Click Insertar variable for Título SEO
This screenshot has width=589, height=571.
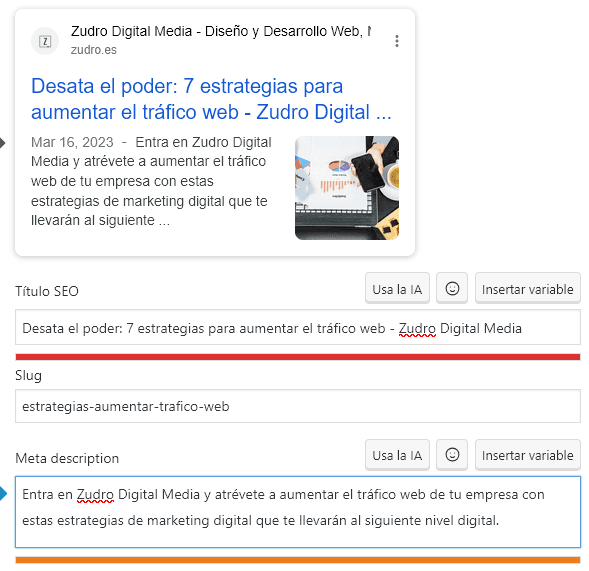[x=527, y=289]
